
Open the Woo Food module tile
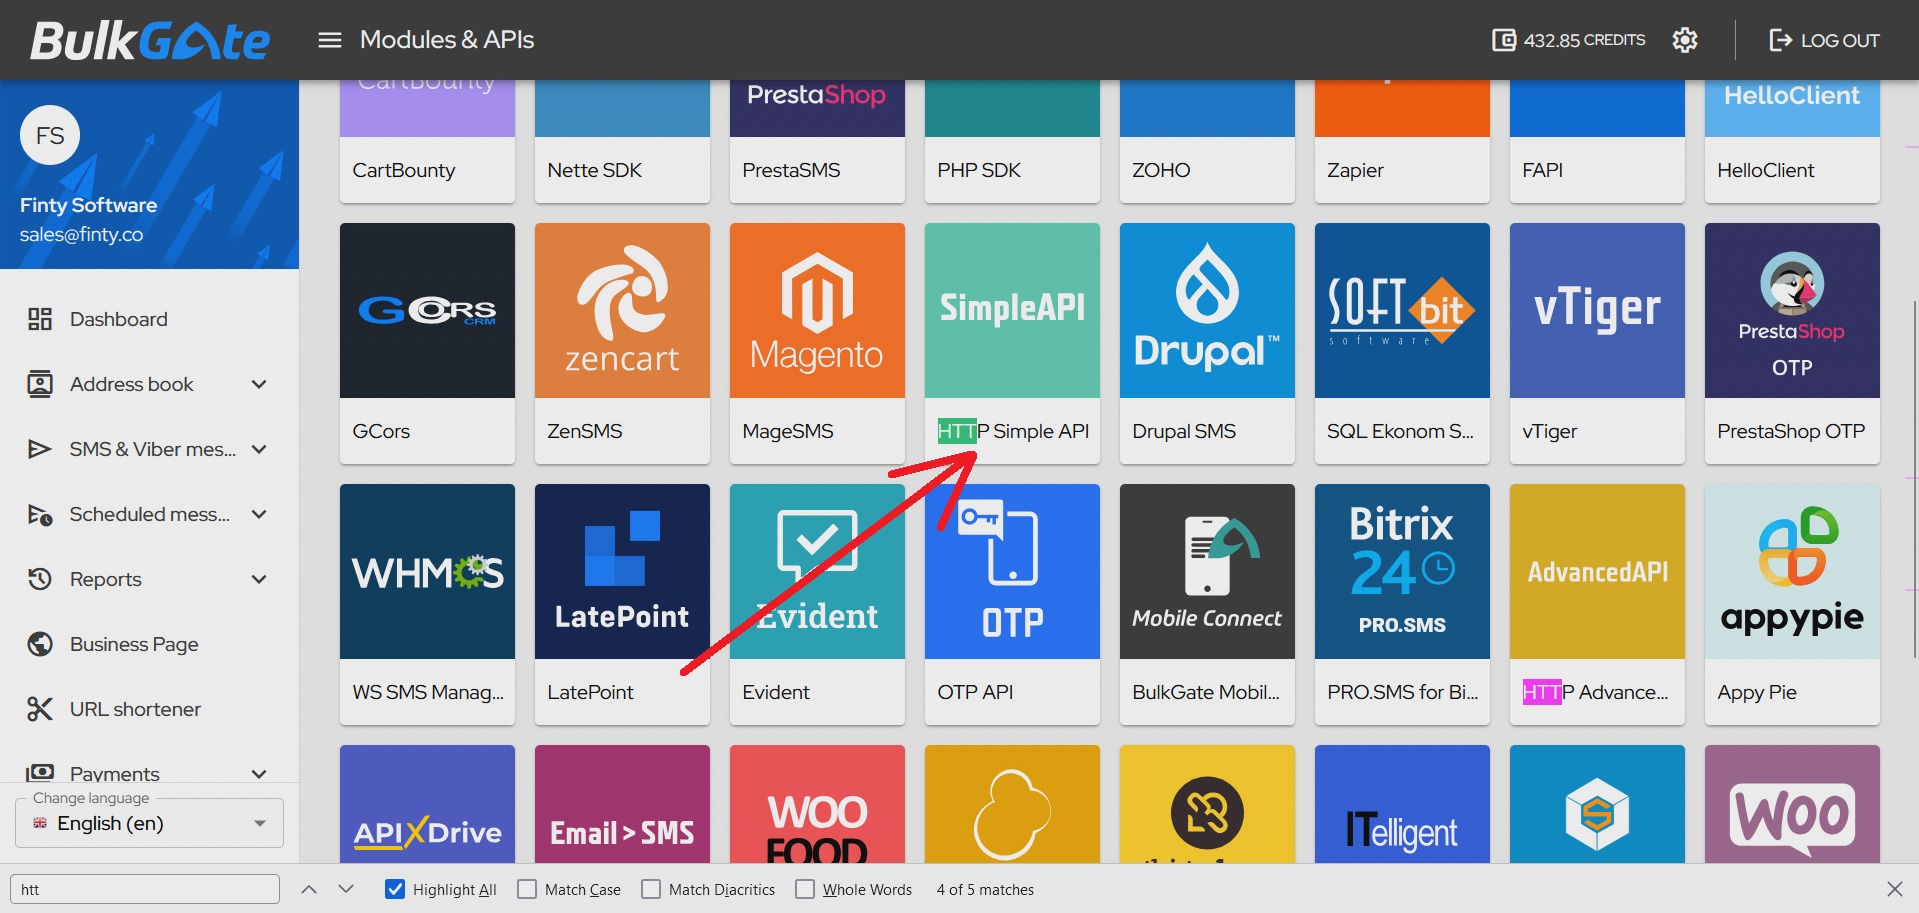[x=817, y=804]
